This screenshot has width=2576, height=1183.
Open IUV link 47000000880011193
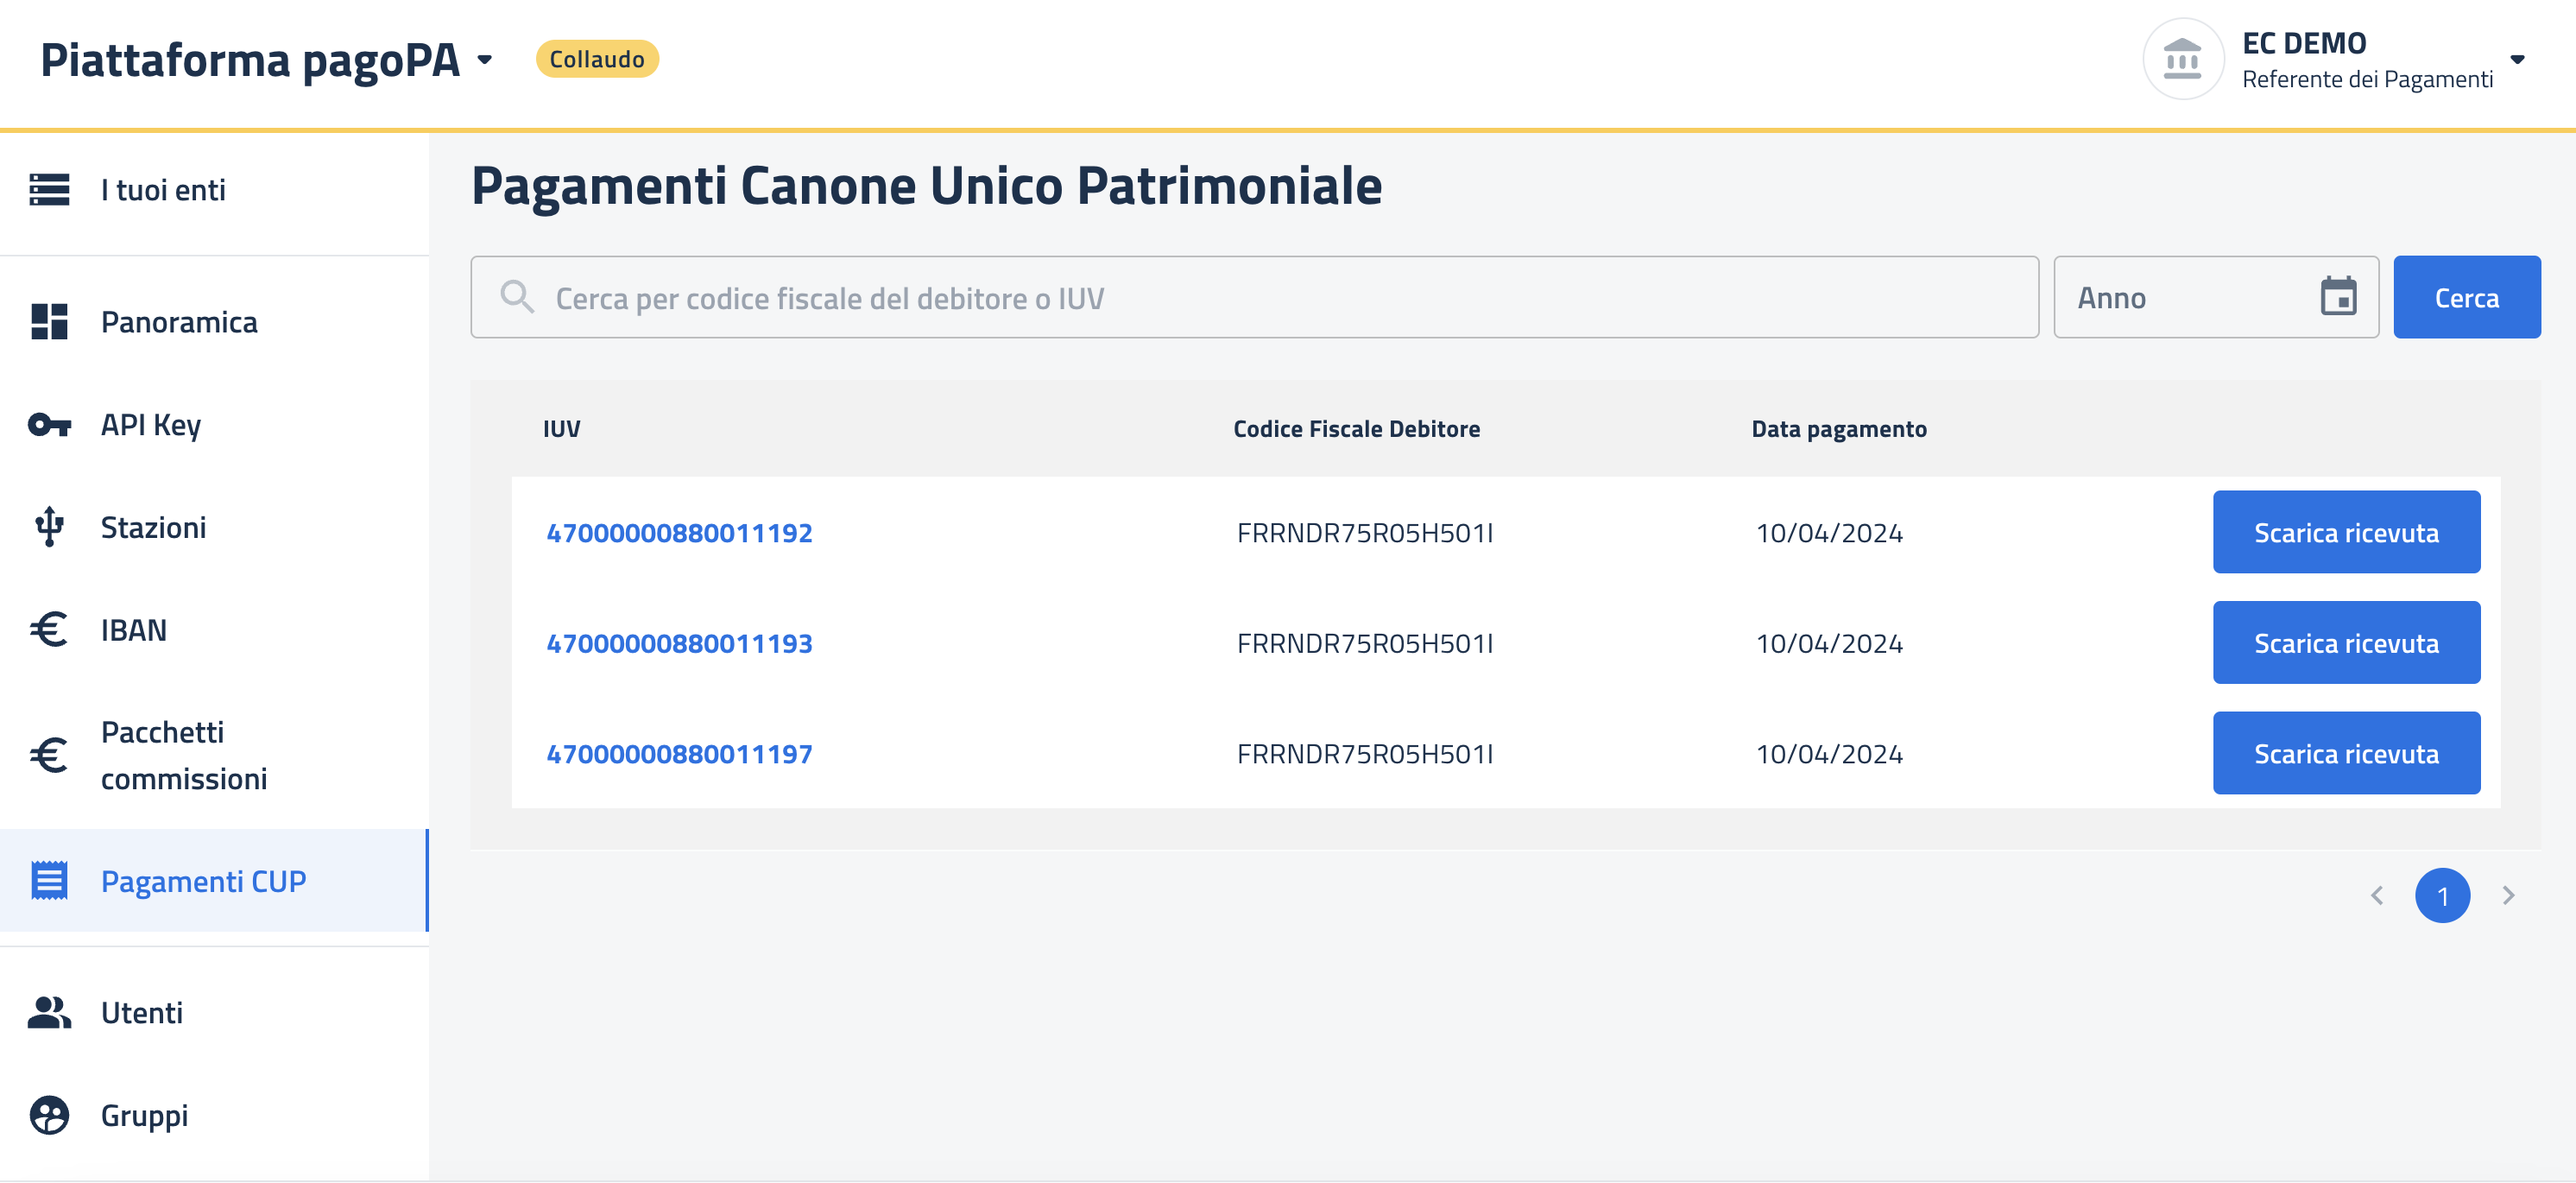pyautogui.click(x=679, y=643)
